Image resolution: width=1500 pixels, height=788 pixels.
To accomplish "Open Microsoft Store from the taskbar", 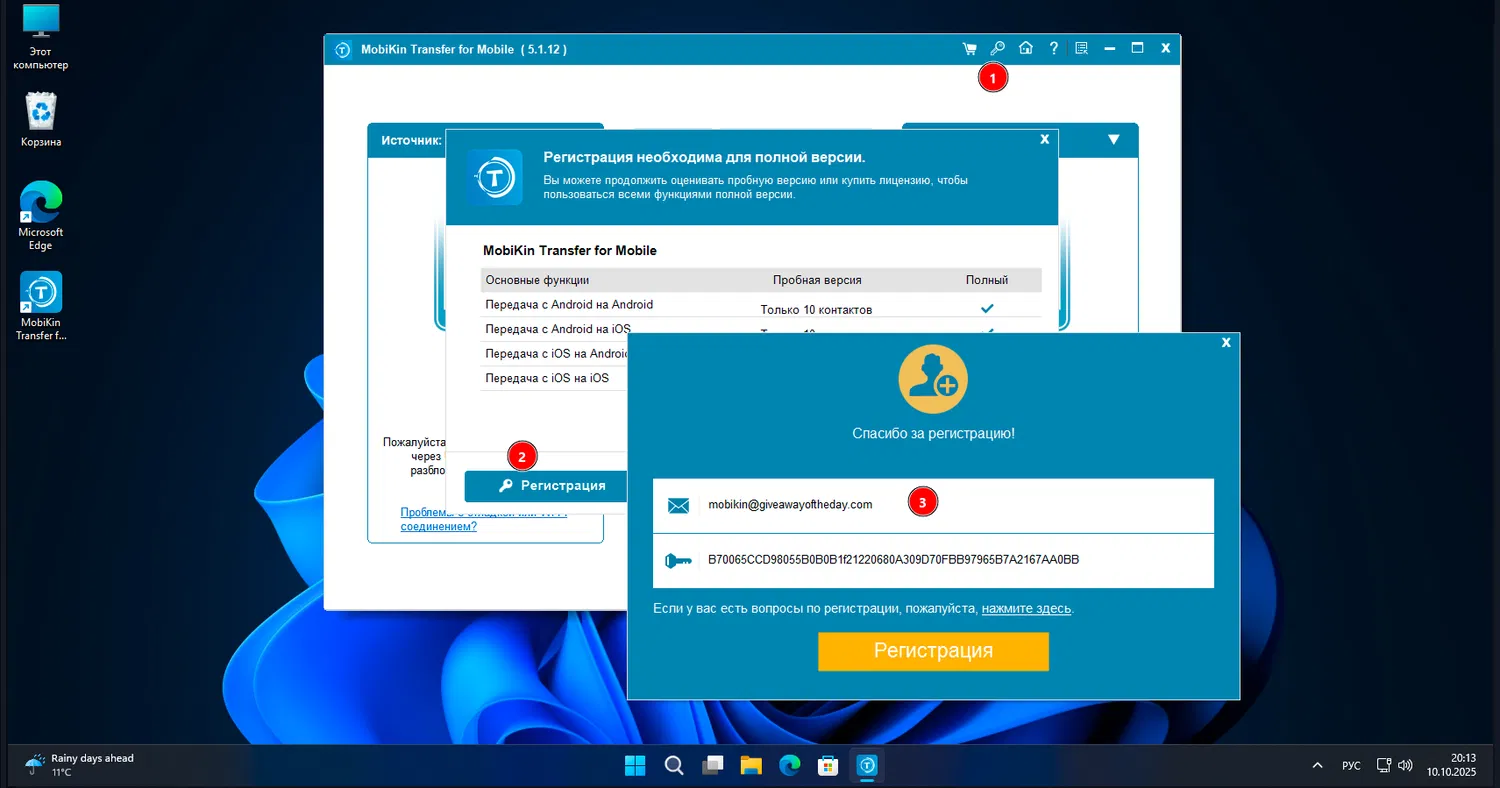I will pos(829,766).
